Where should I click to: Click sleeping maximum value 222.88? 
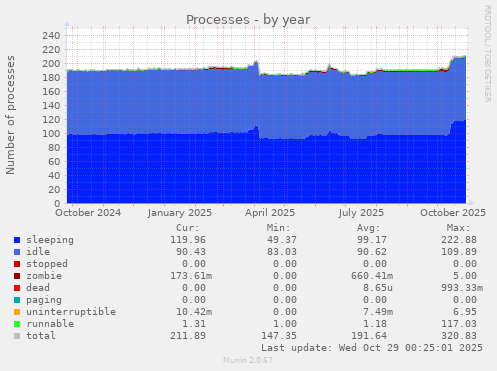click(x=459, y=240)
